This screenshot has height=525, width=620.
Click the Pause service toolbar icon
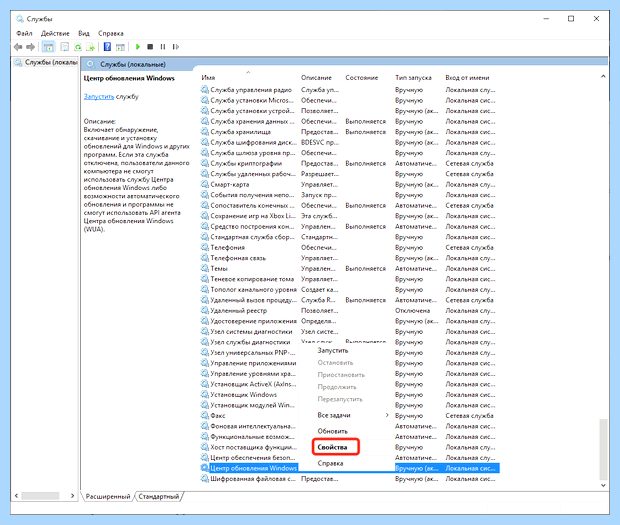pyautogui.click(x=163, y=47)
